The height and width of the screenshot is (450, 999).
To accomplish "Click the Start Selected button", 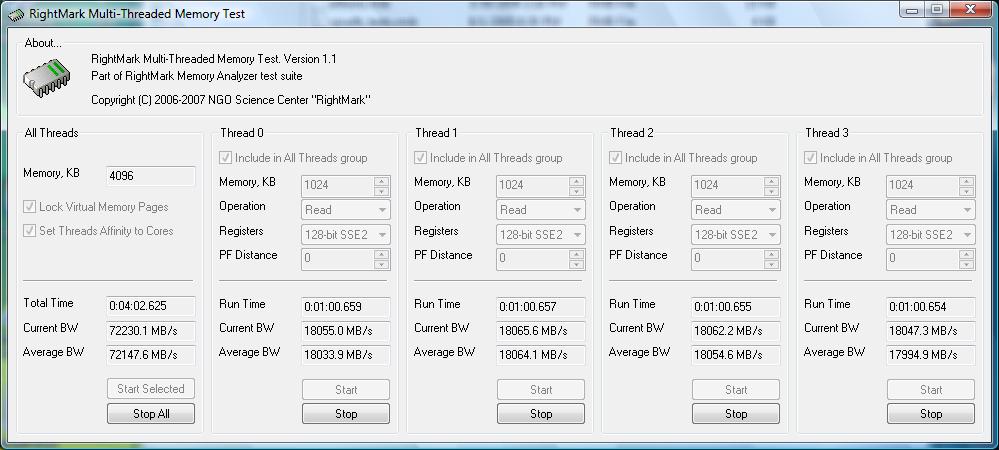I will [x=151, y=389].
